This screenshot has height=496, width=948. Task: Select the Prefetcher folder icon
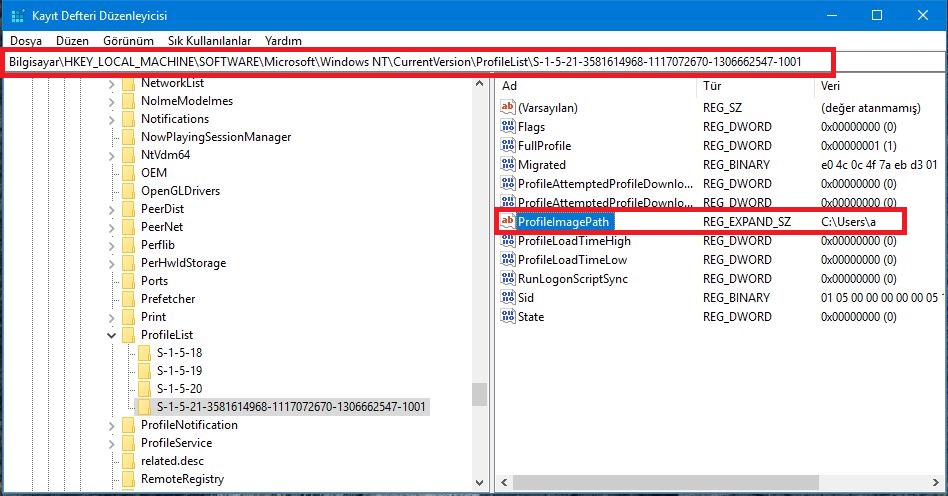pos(128,299)
